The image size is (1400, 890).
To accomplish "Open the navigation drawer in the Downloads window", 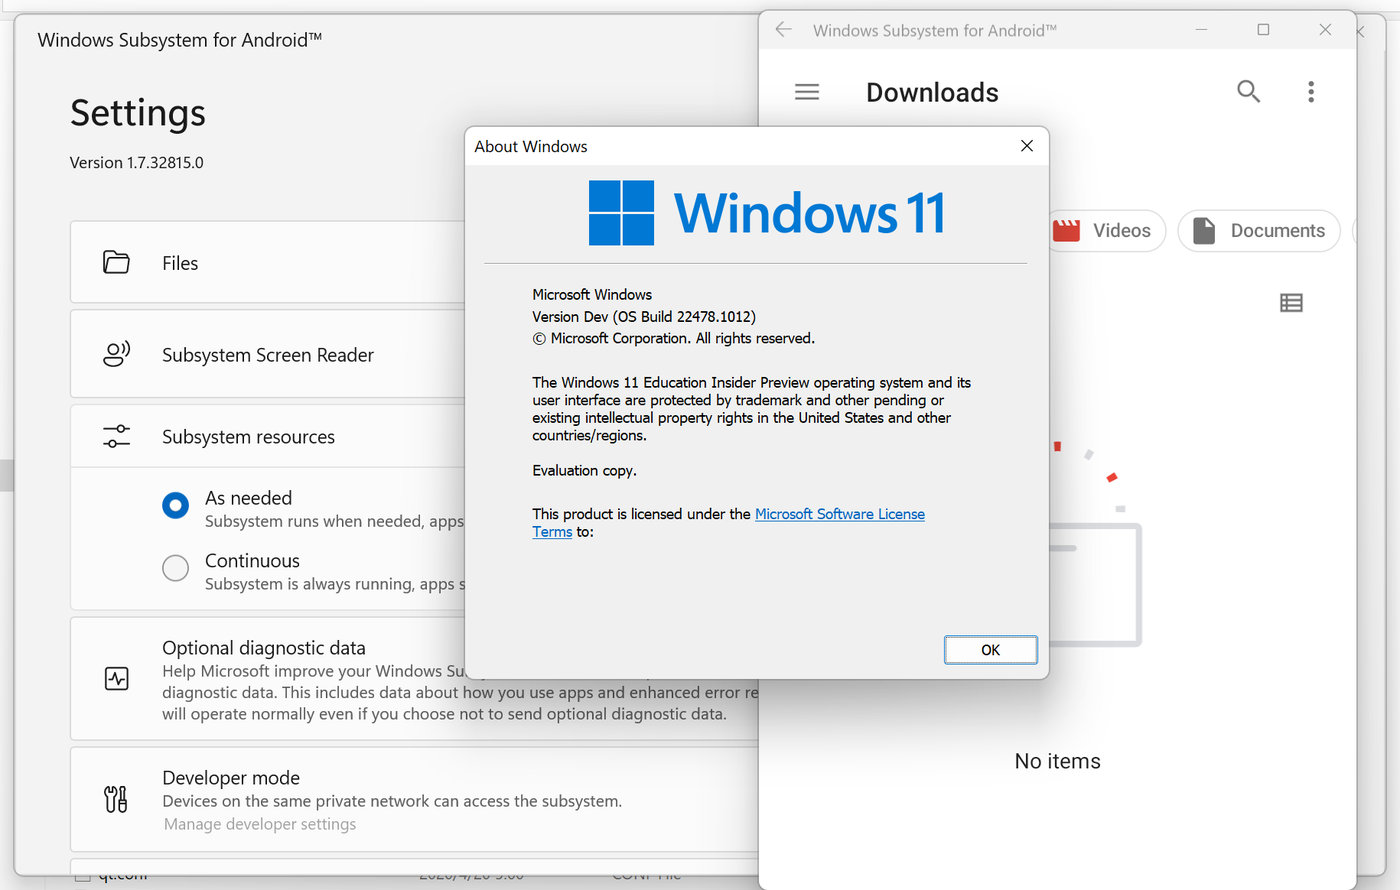I will (806, 91).
